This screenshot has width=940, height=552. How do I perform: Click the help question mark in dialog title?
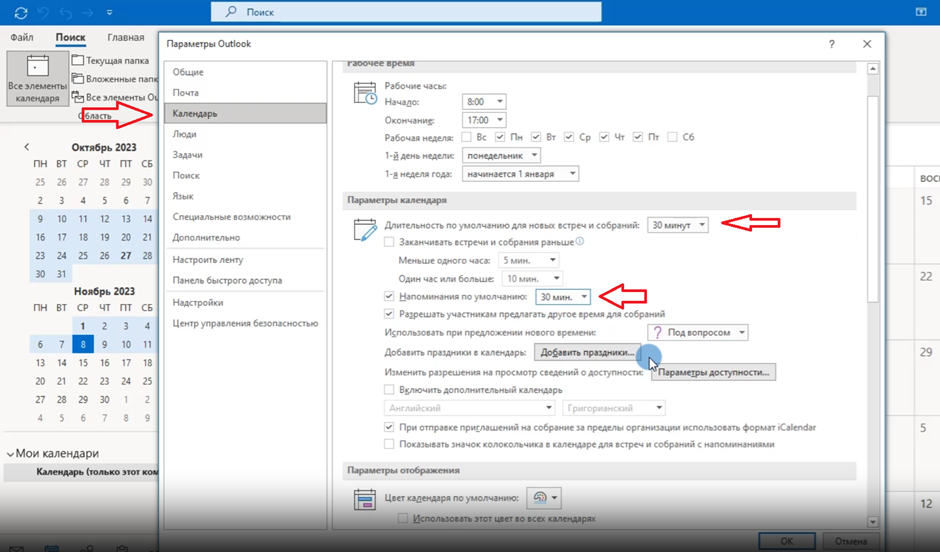pos(832,44)
